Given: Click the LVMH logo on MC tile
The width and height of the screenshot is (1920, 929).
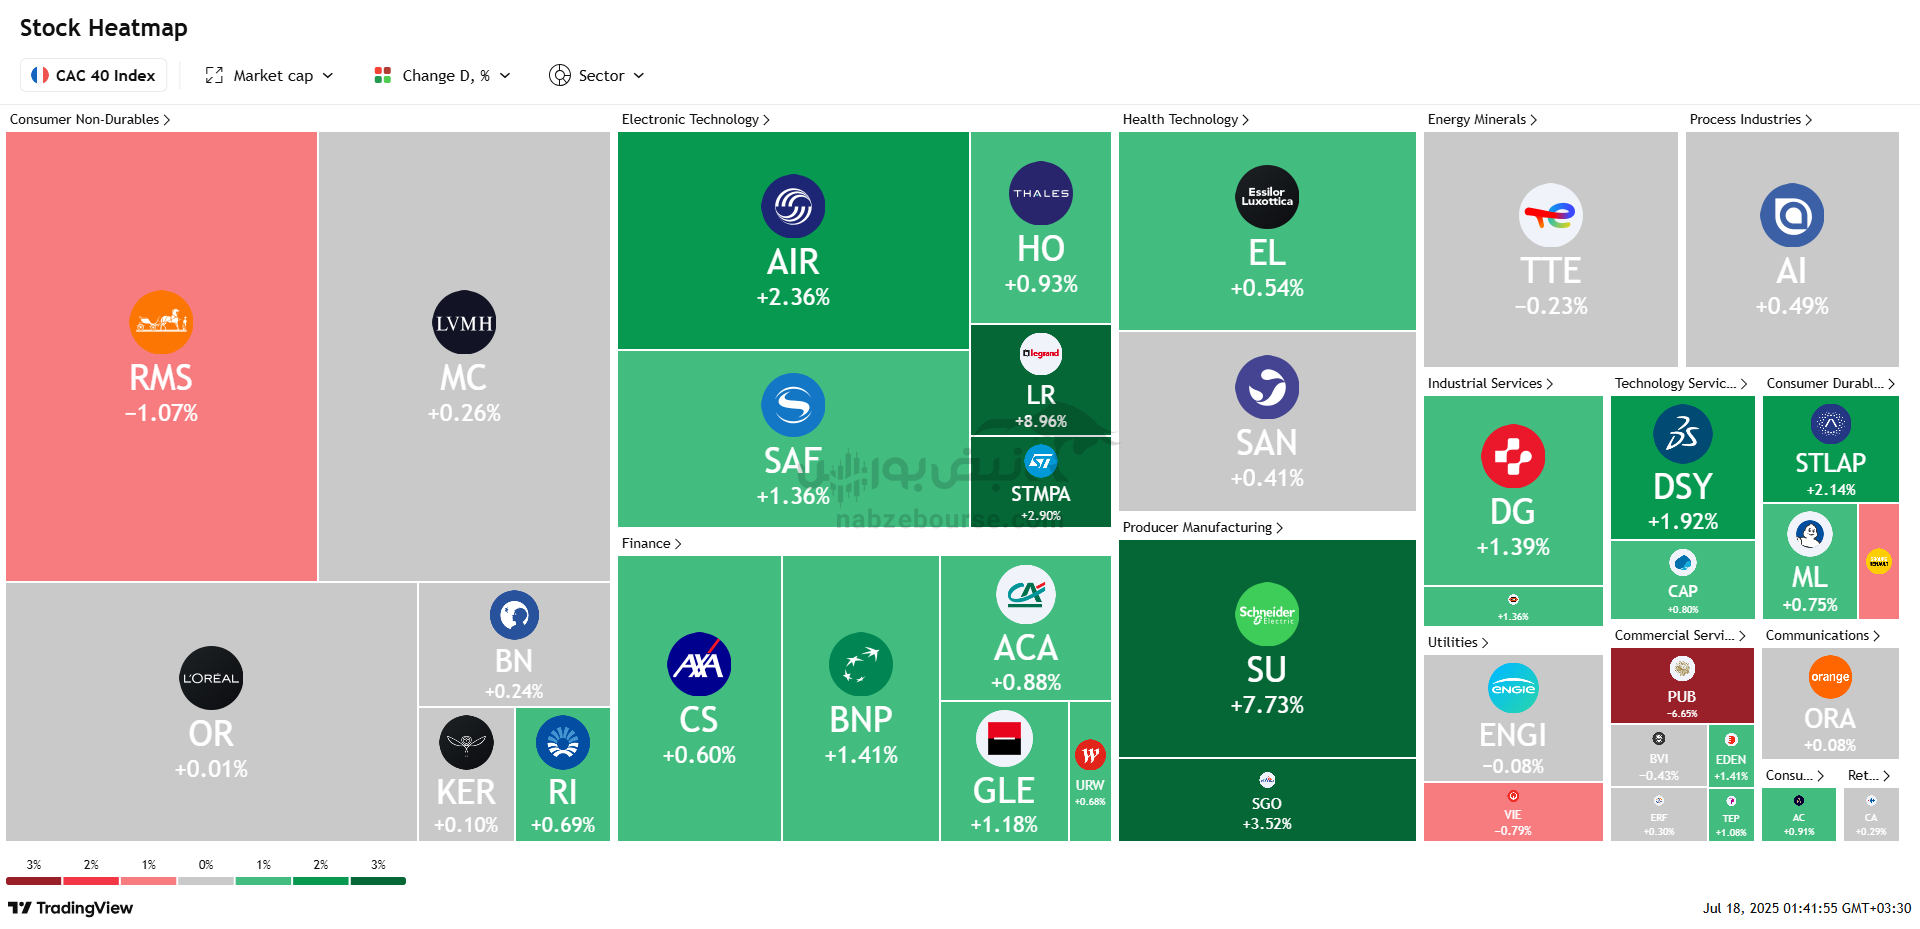Looking at the screenshot, I should pos(464,322).
